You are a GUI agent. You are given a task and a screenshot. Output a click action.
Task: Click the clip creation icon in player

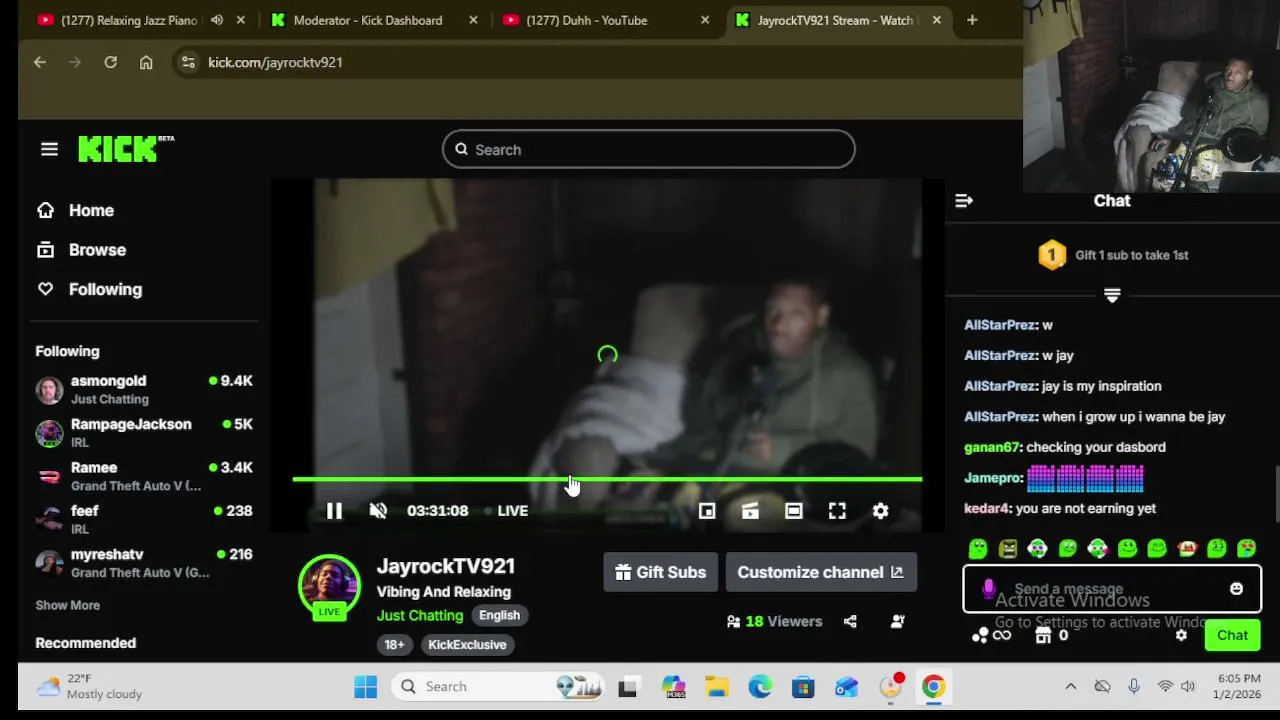750,511
